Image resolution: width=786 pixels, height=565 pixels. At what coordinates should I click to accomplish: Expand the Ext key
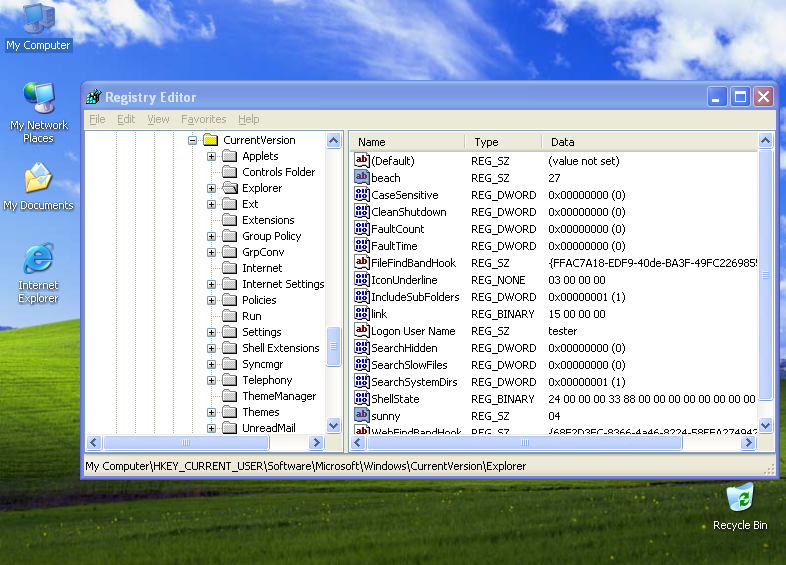(x=212, y=205)
